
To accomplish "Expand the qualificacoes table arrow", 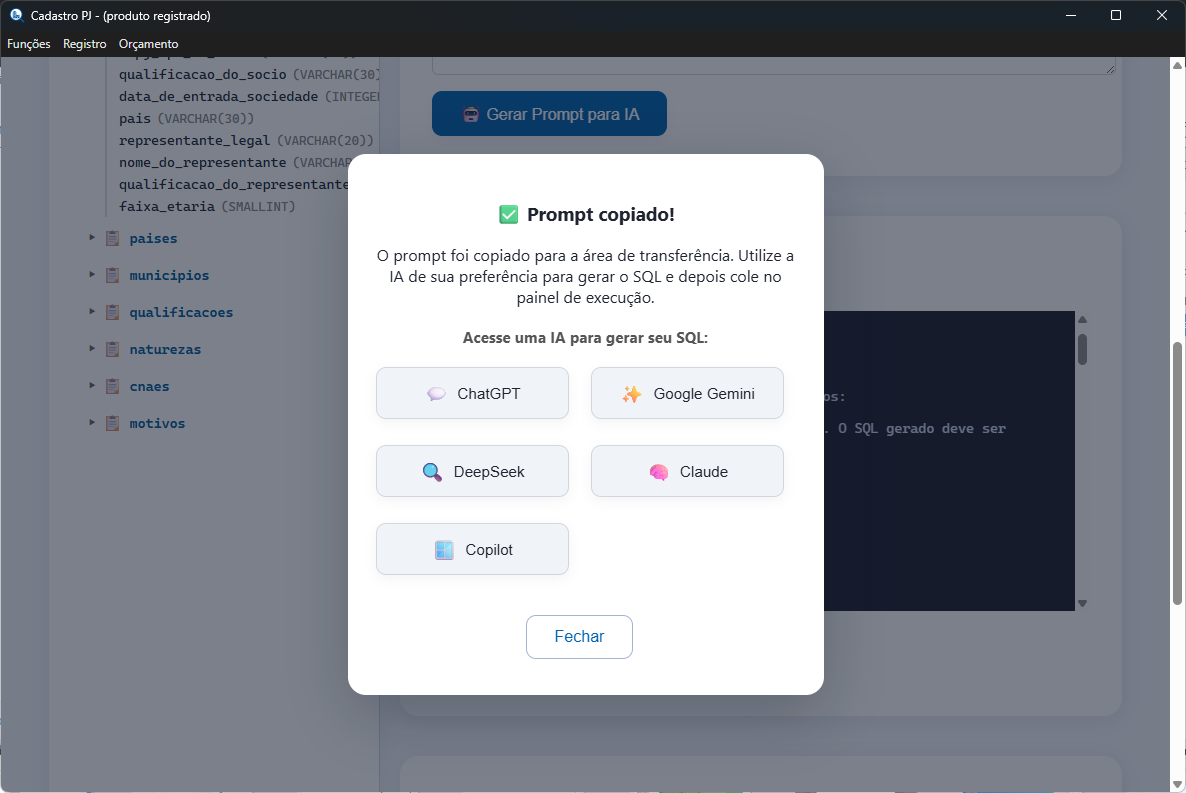I will 92,312.
